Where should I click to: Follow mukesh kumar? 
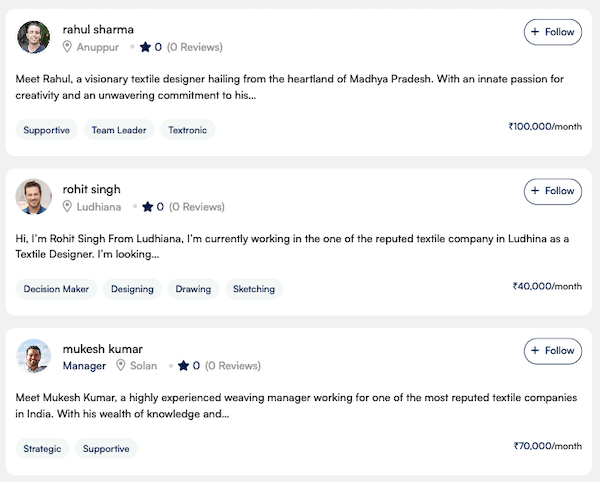[x=552, y=351]
